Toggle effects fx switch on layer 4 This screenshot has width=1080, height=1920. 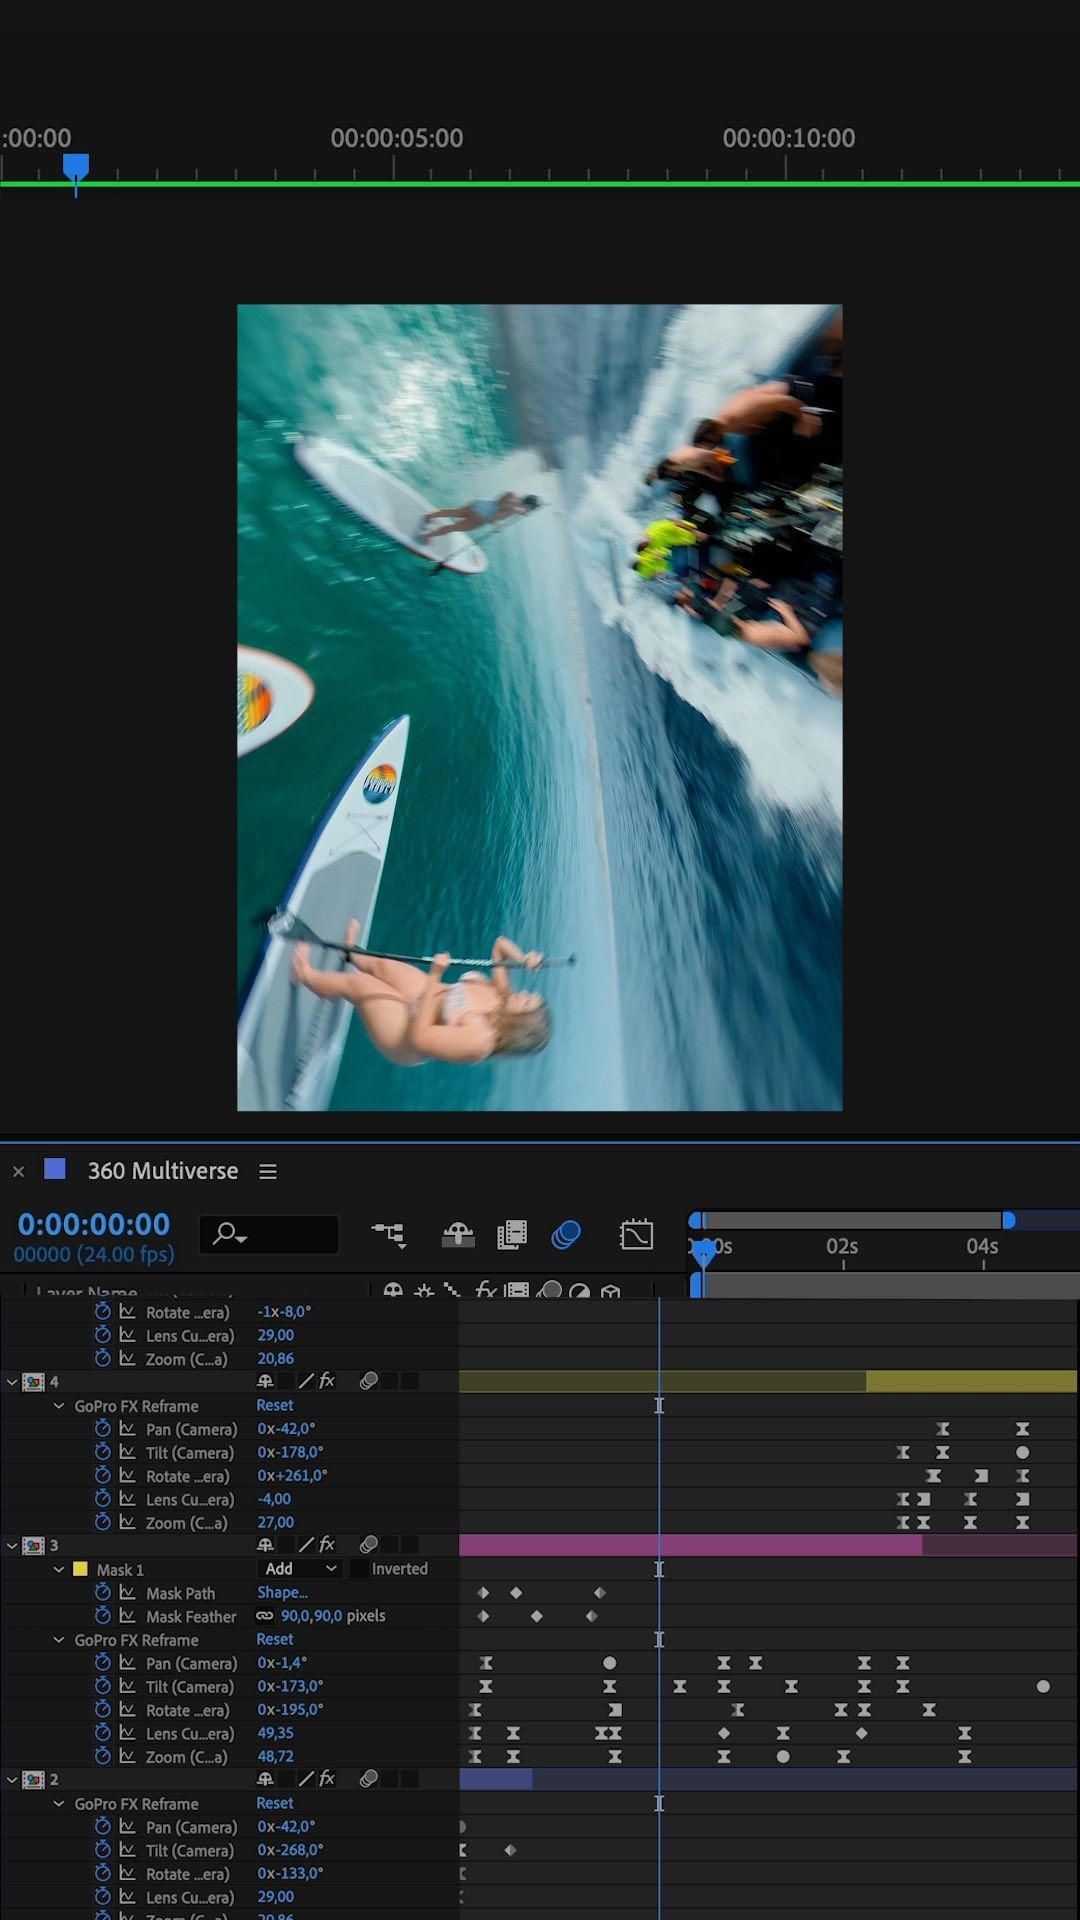click(326, 1381)
